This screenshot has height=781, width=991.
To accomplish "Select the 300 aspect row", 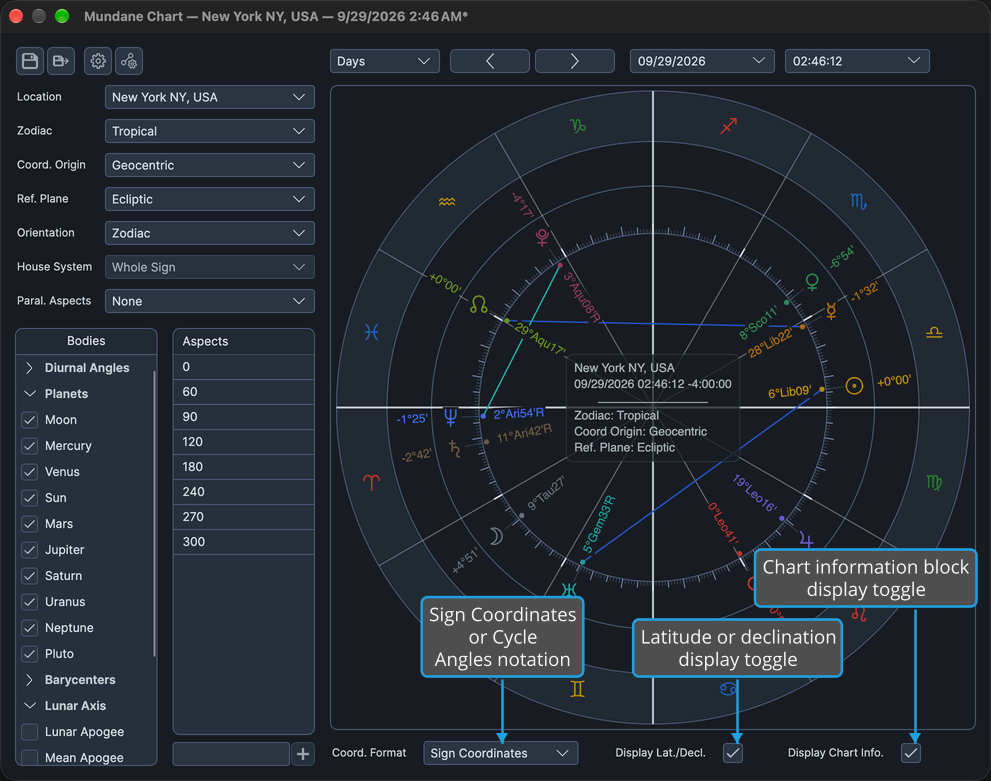I will [x=243, y=542].
